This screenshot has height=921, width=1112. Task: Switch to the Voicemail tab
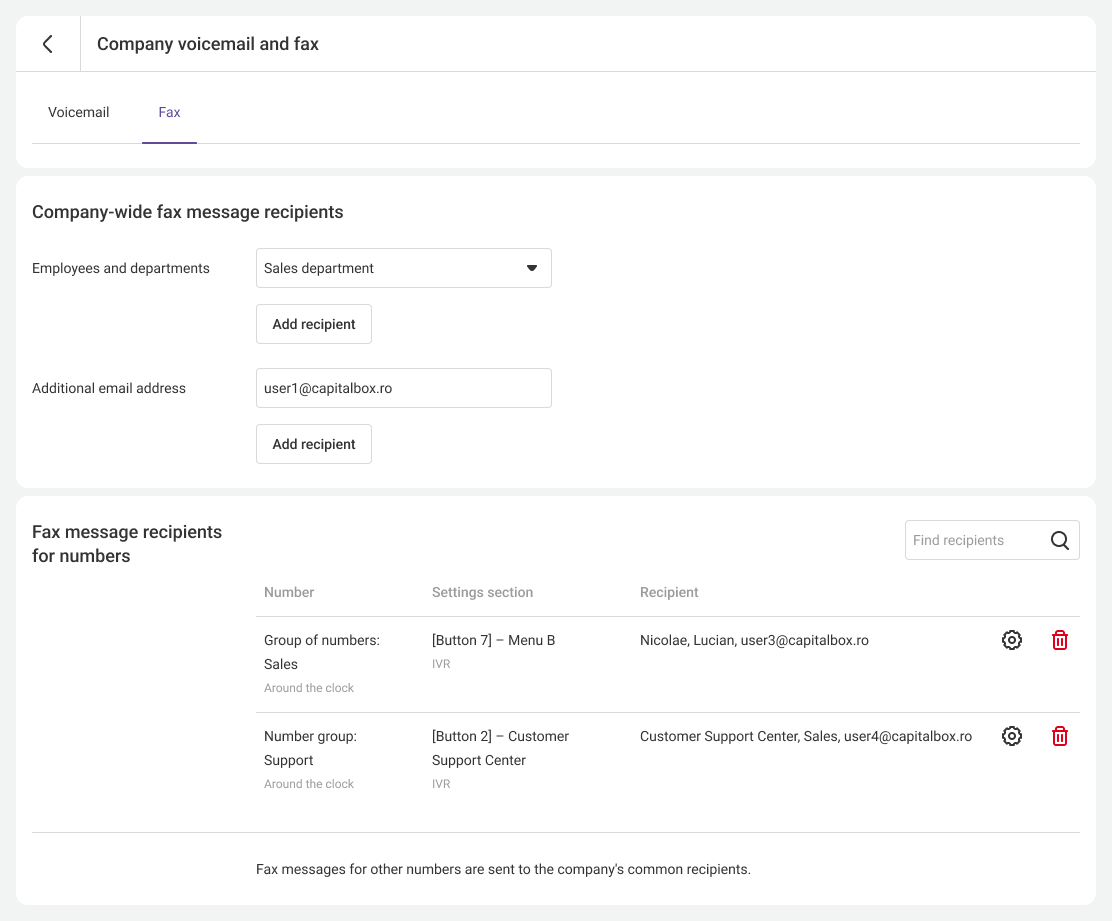(x=79, y=112)
